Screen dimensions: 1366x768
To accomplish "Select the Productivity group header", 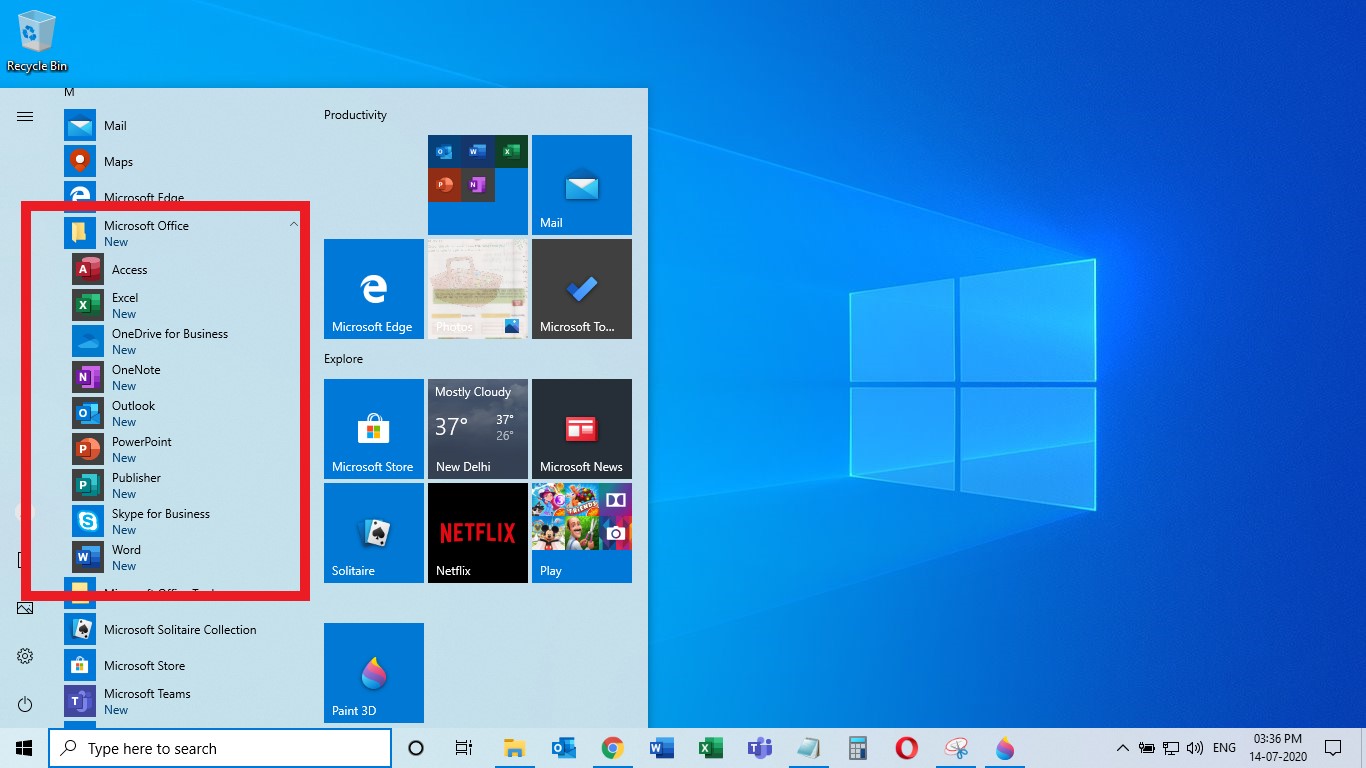I will tap(355, 115).
